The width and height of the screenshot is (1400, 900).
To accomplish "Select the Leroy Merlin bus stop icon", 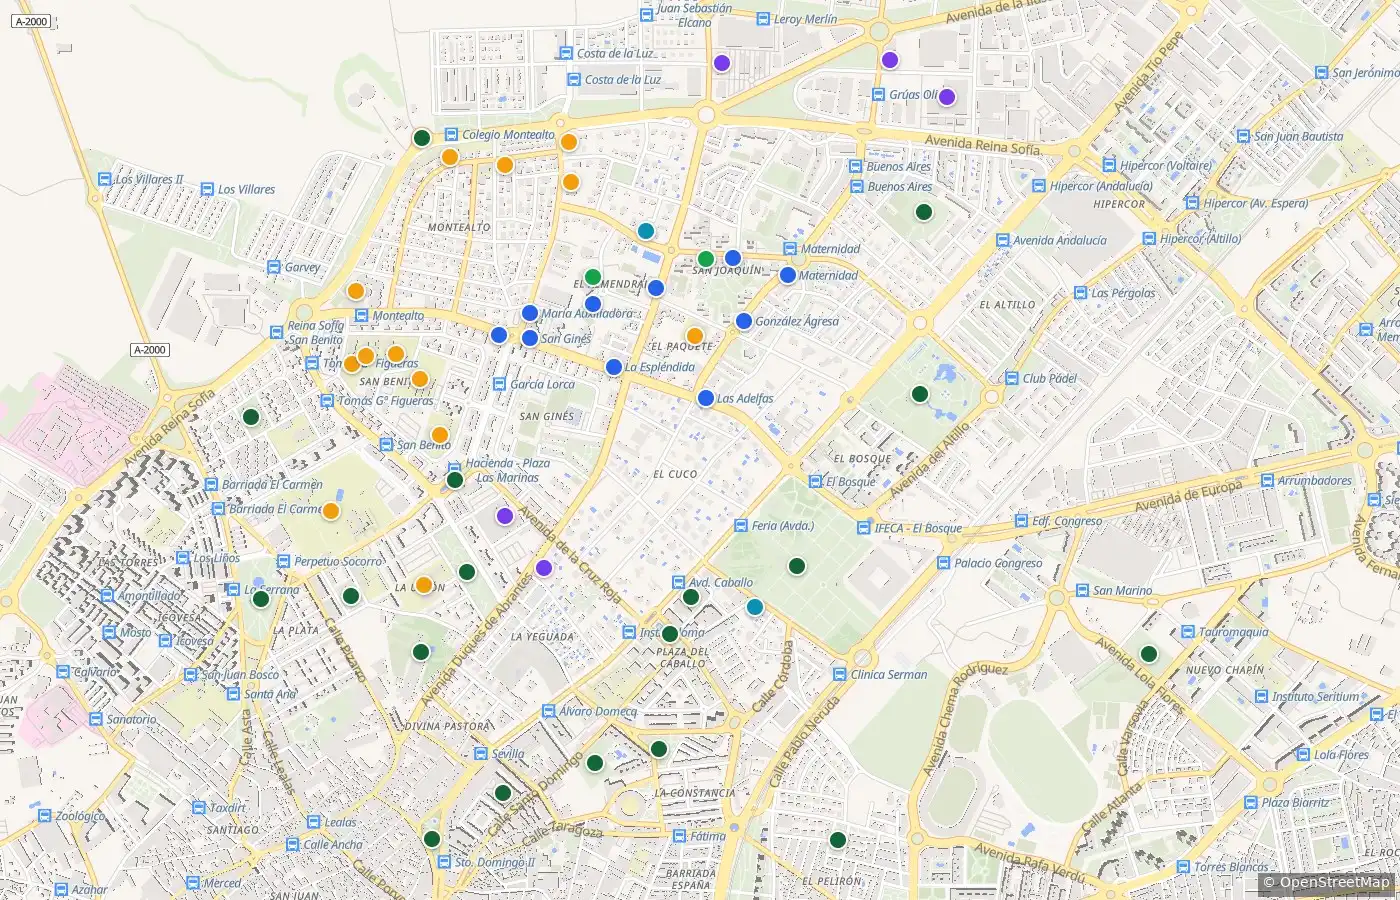I will [763, 19].
